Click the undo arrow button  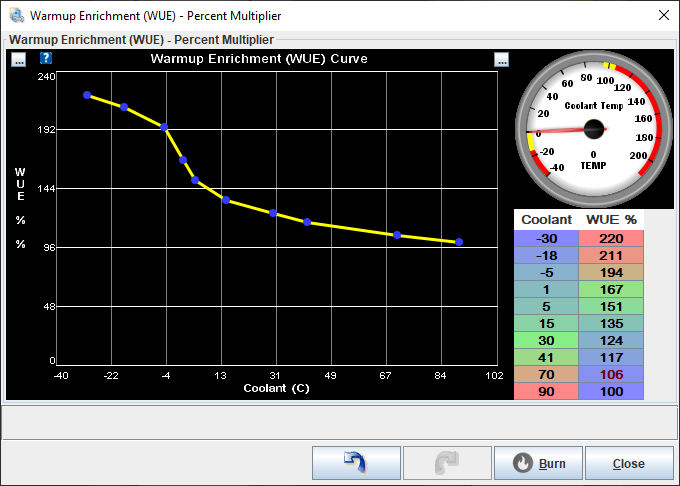pyautogui.click(x=356, y=463)
